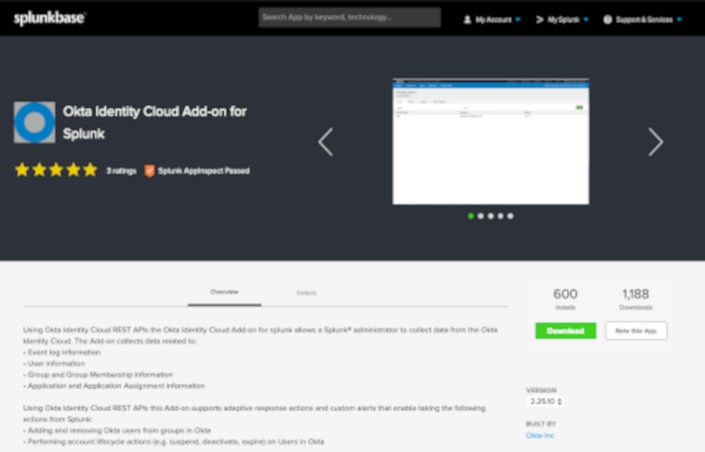The image size is (705, 452).
Task: Click the splunkbase logo
Action: (x=49, y=18)
